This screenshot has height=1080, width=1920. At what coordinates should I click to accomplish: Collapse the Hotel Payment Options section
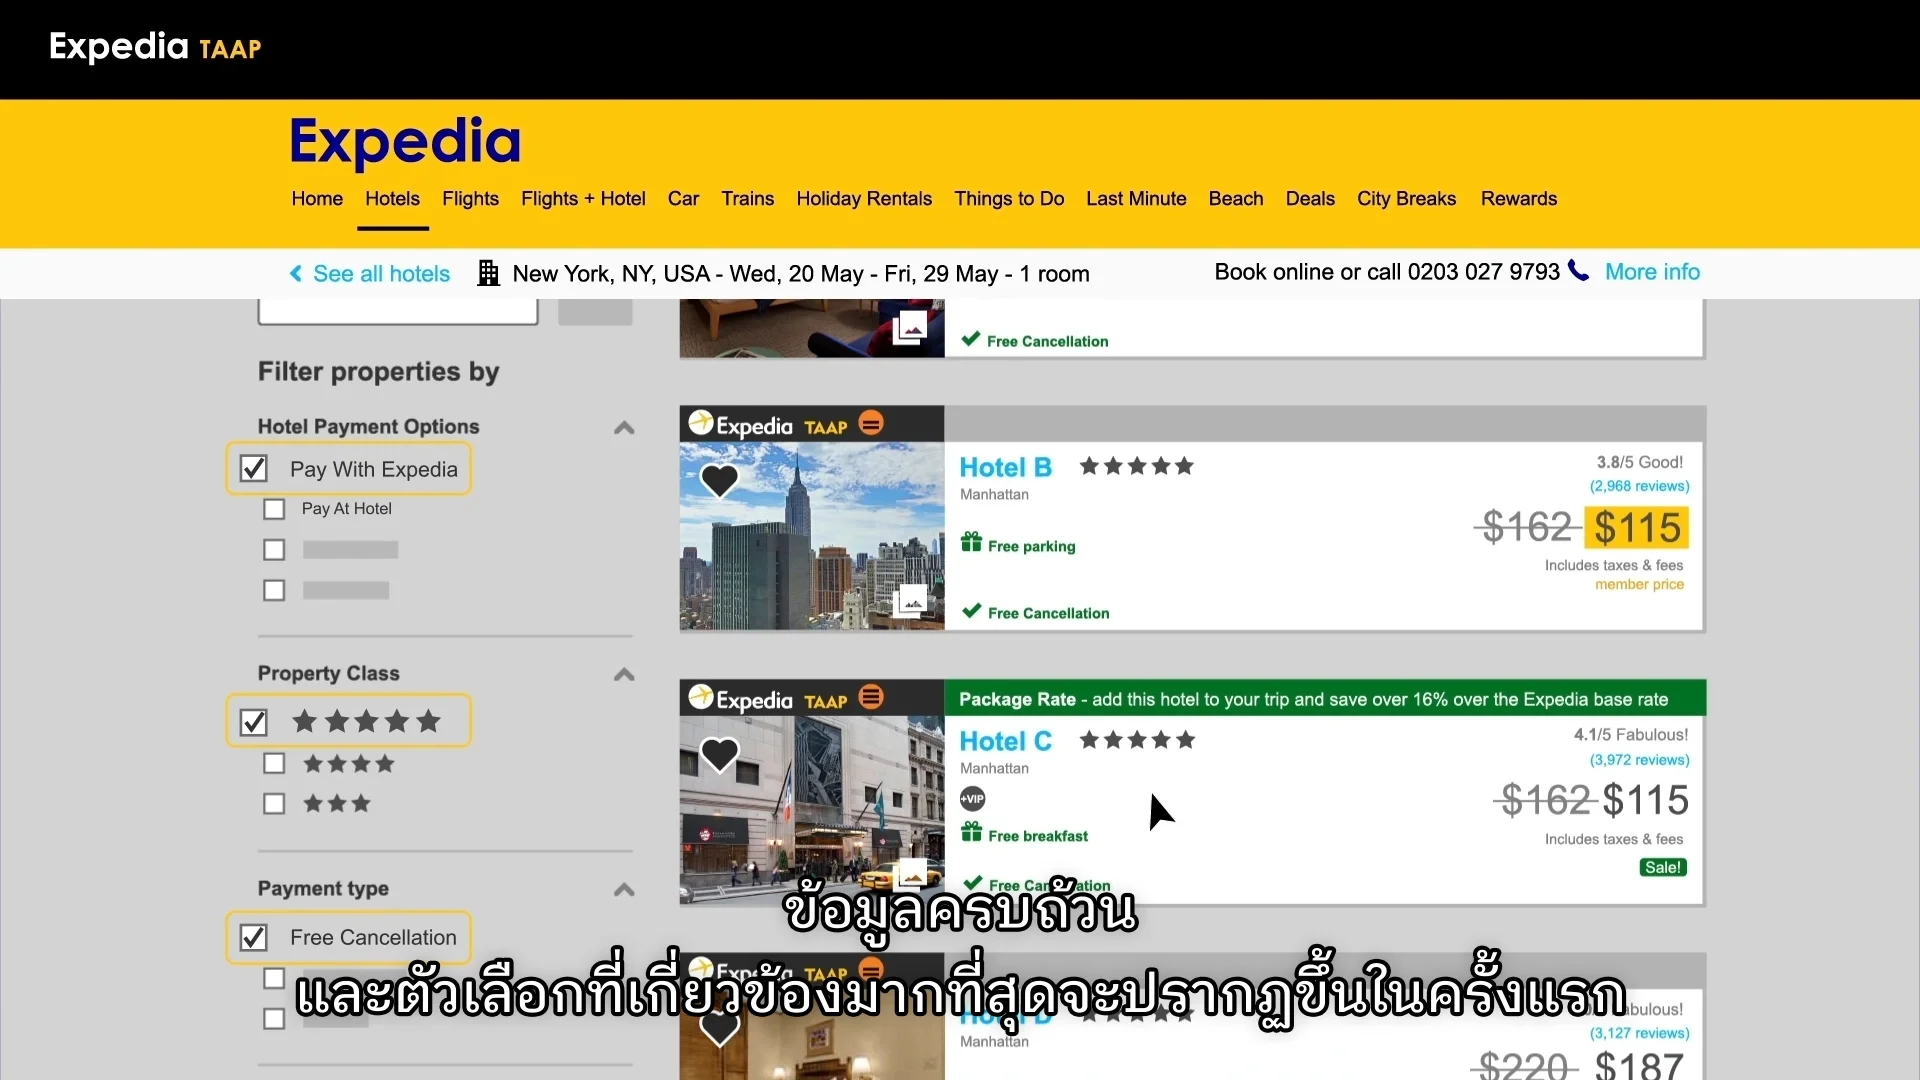click(623, 427)
